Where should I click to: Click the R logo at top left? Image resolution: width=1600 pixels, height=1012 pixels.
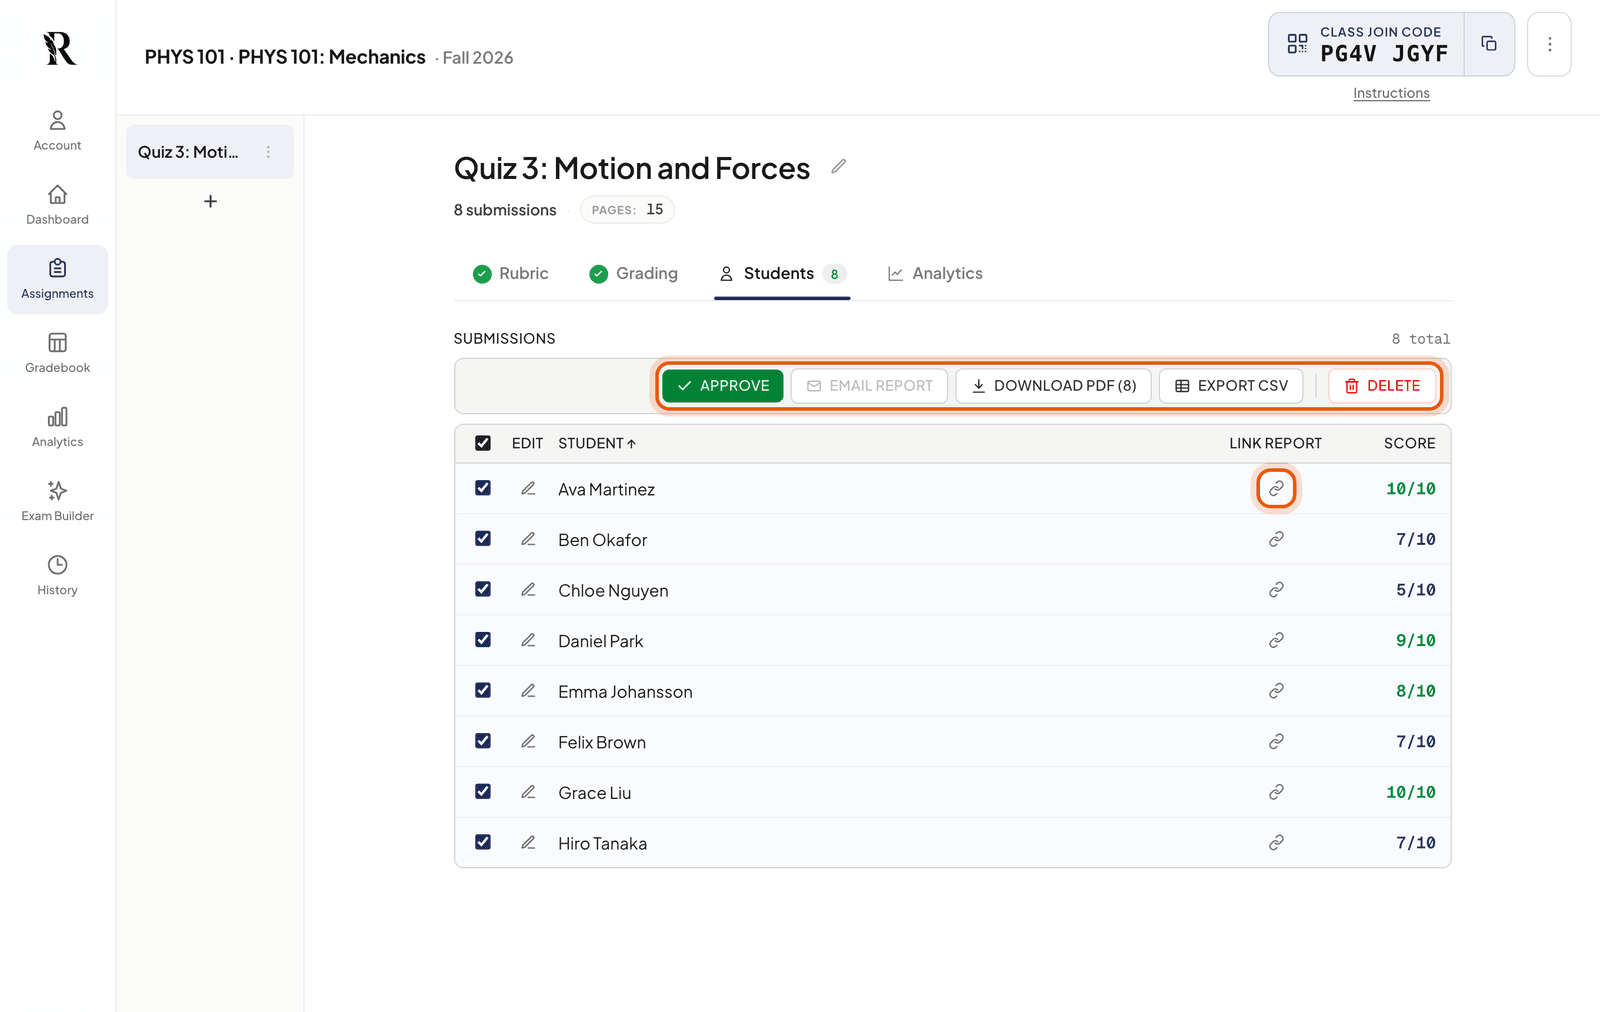[59, 48]
